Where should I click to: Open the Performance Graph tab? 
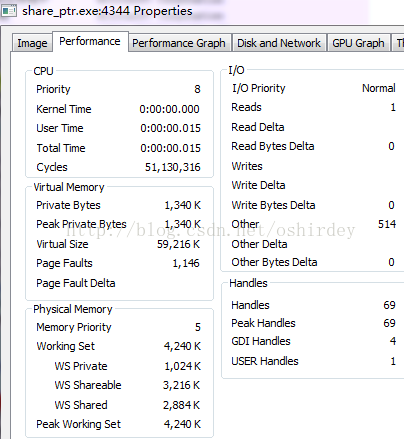(x=179, y=43)
